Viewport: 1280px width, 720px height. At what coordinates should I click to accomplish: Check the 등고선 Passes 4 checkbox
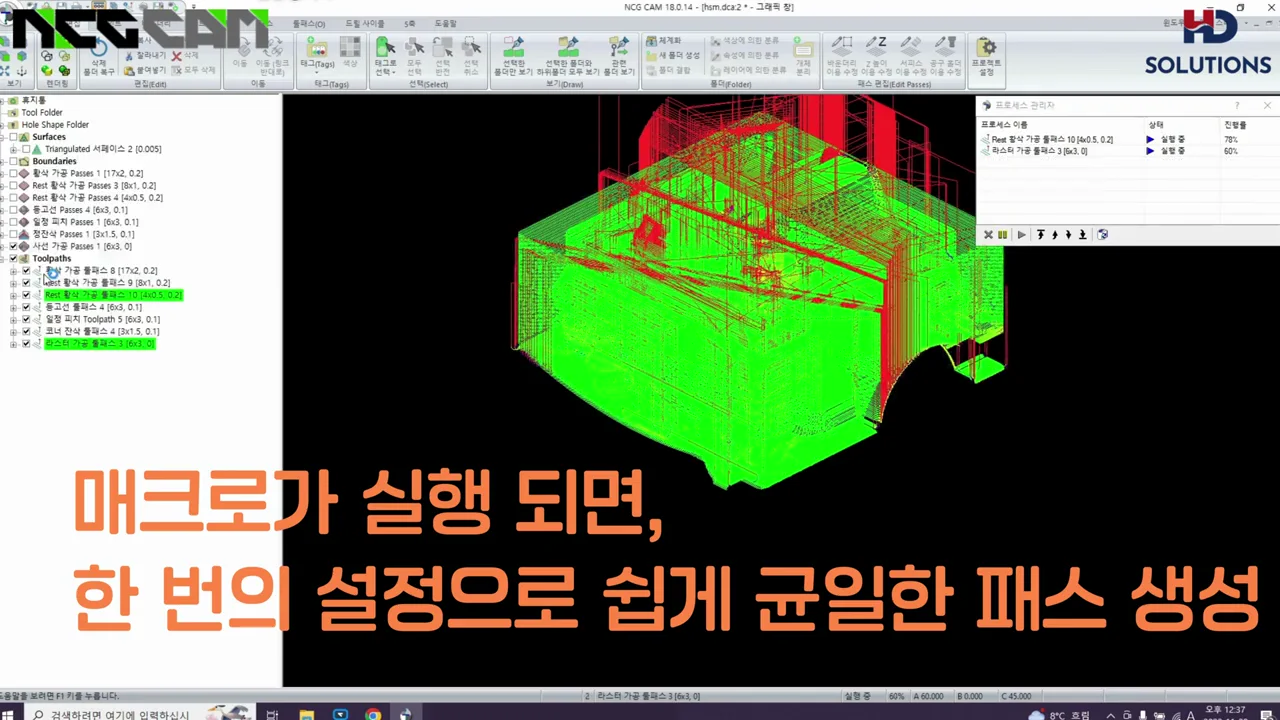click(14, 210)
